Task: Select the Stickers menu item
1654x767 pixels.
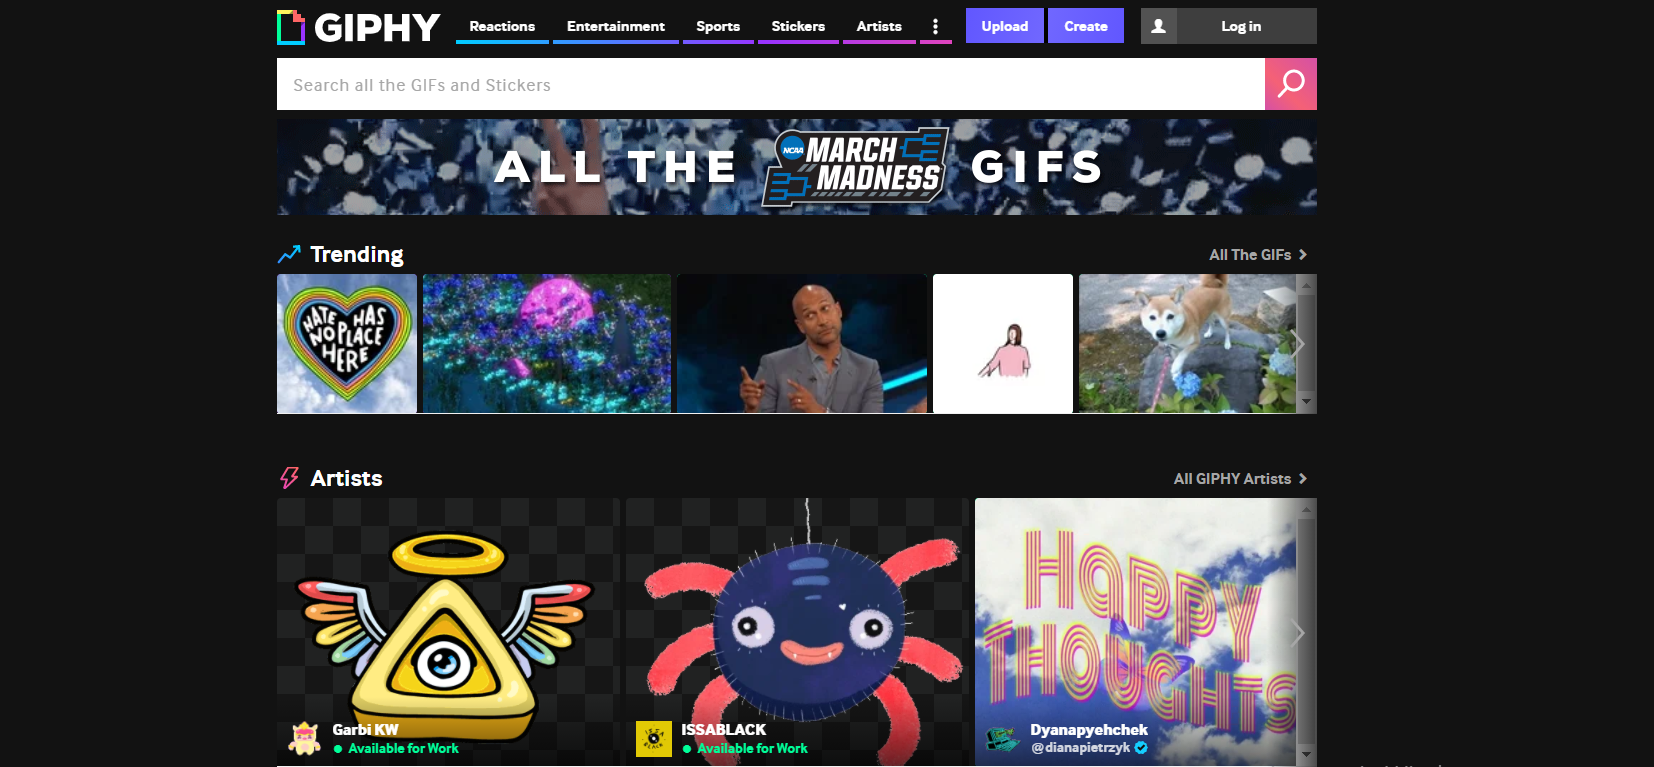Action: coord(798,26)
